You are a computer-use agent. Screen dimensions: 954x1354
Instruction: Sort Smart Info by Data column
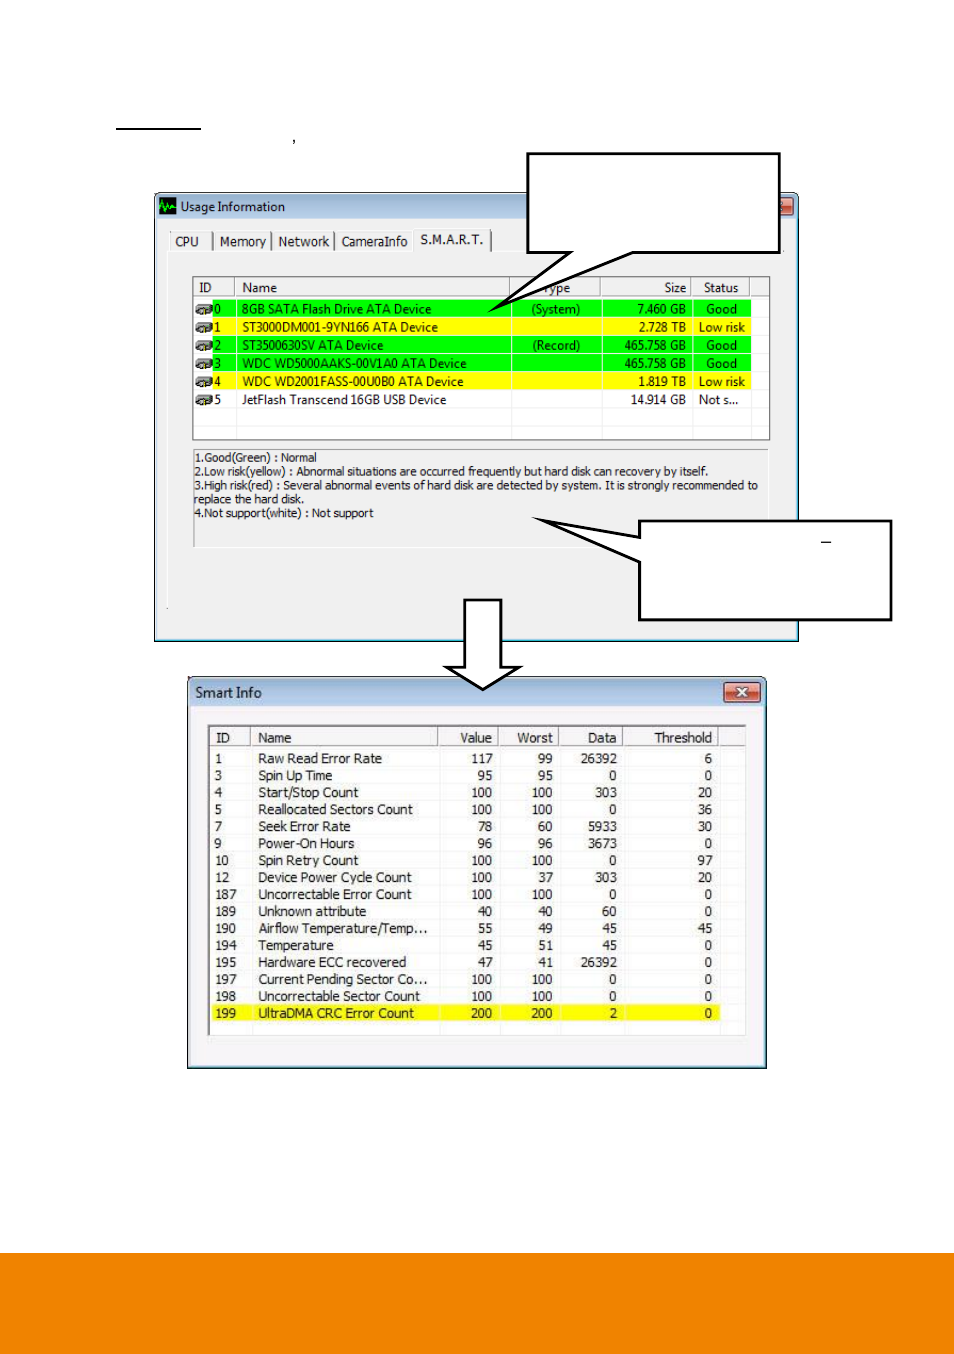pos(591,737)
